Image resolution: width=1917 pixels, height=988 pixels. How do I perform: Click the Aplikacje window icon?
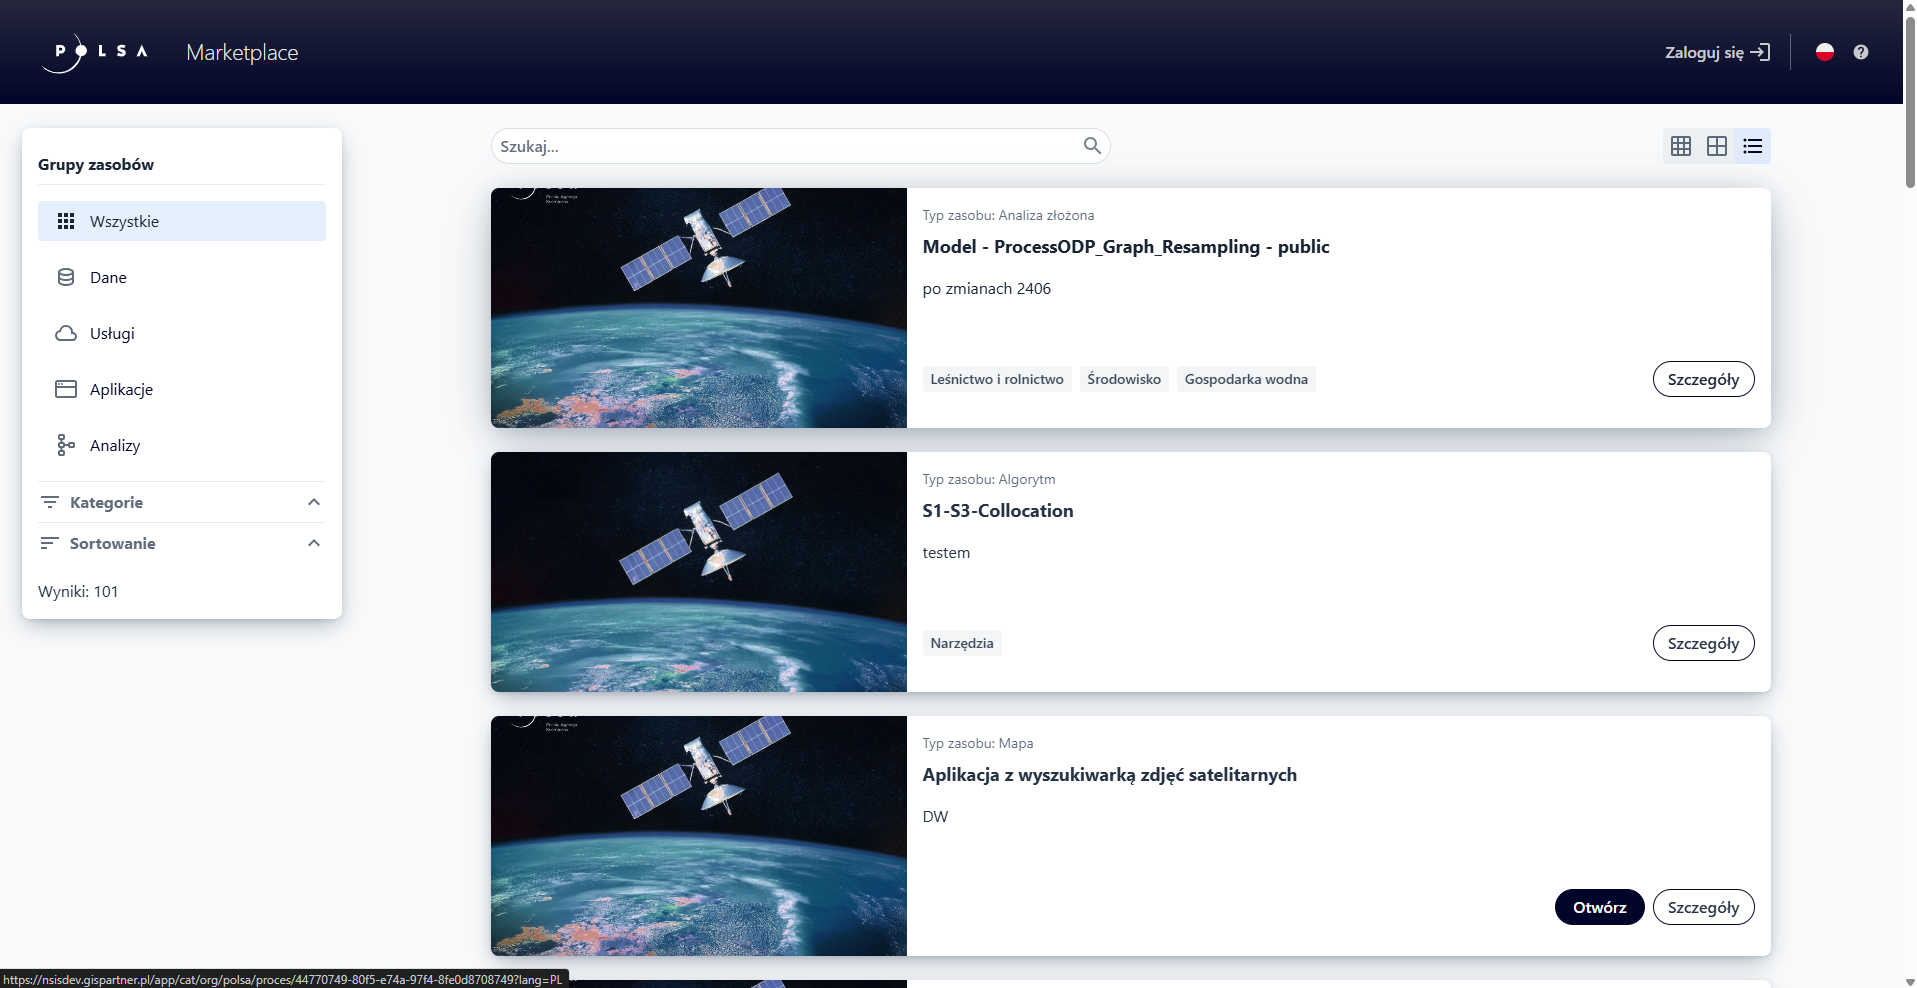66,389
